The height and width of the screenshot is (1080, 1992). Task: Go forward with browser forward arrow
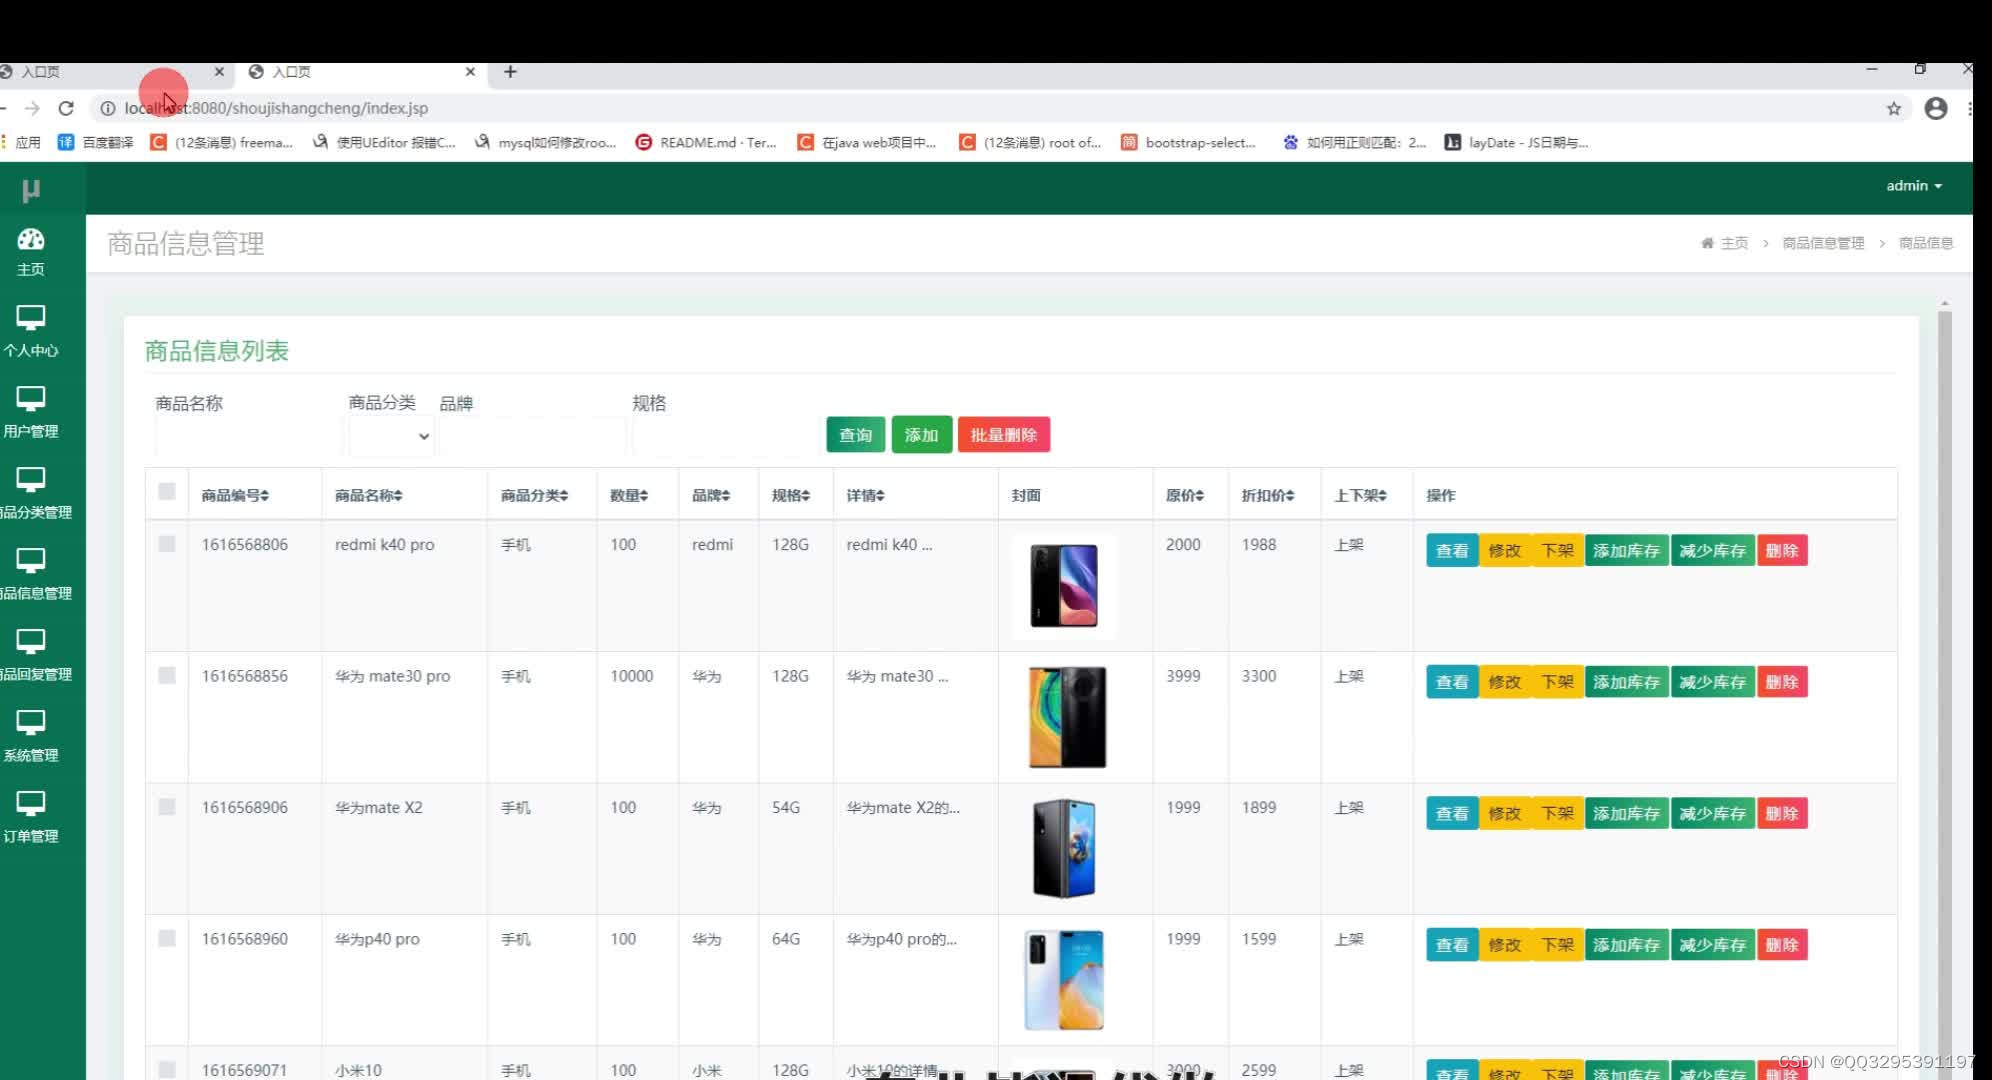32,108
